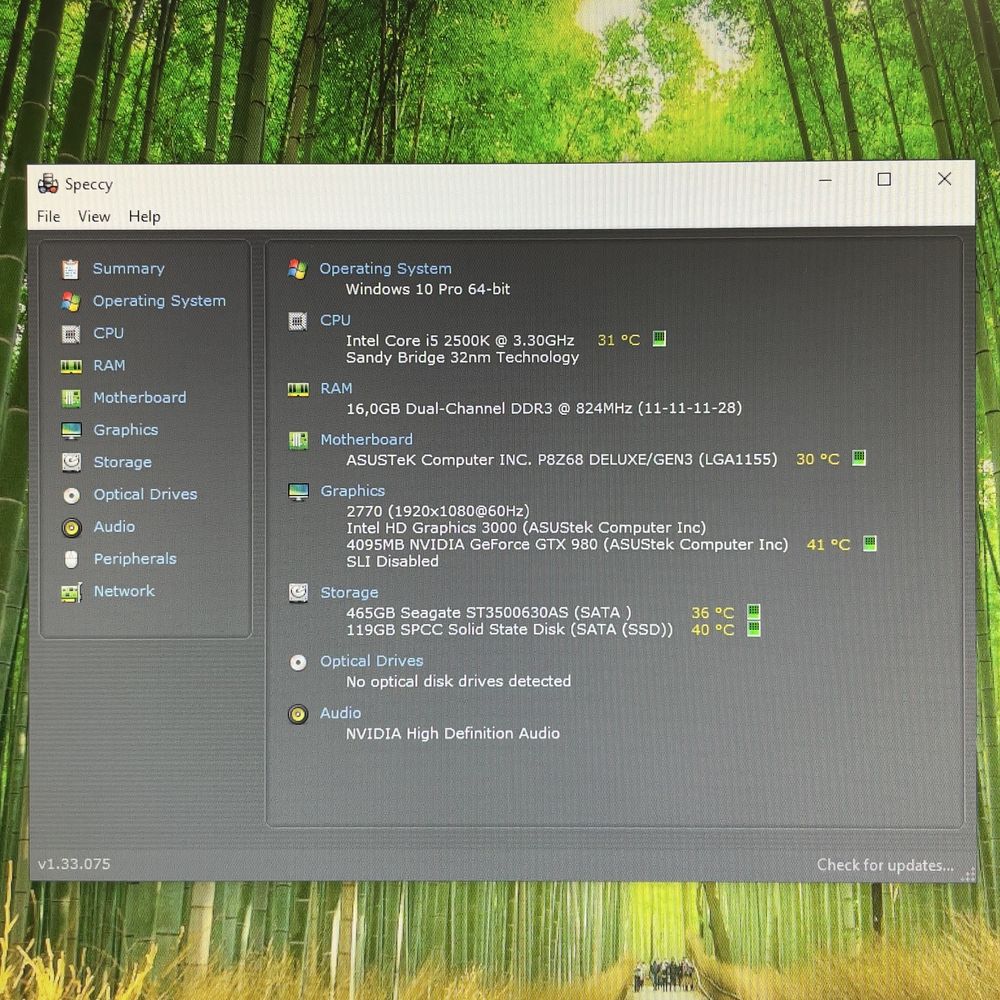Viewport: 1000px width, 1000px height.
Task: Select Storage in the sidebar
Action: 122,462
